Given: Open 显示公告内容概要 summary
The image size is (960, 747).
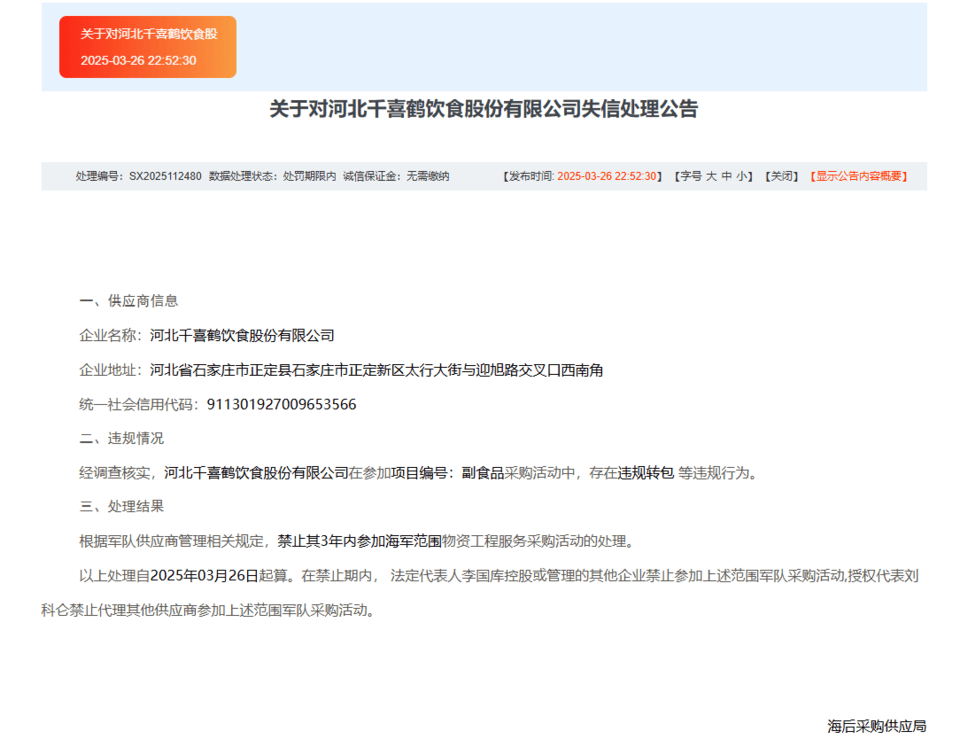Looking at the screenshot, I should tap(861, 176).
